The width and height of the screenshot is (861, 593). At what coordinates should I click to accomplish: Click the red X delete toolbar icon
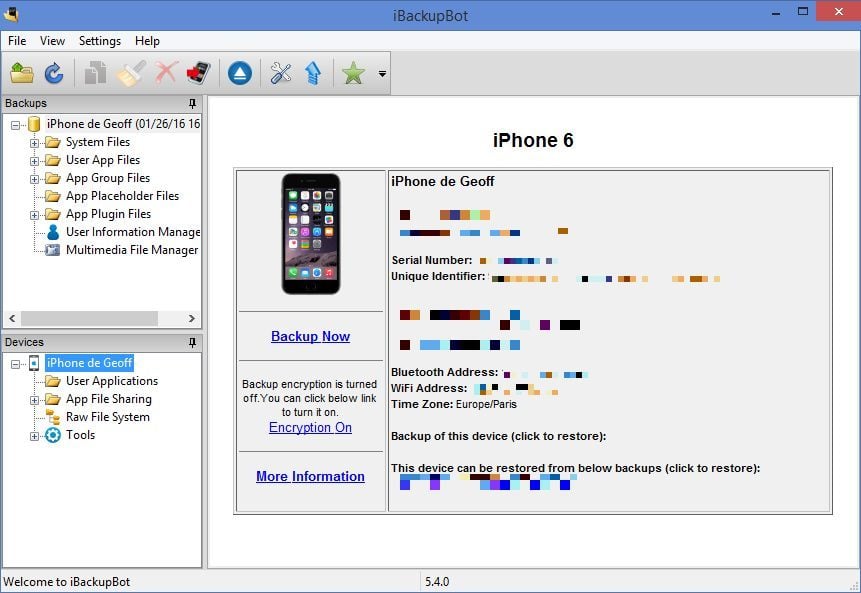click(x=166, y=73)
